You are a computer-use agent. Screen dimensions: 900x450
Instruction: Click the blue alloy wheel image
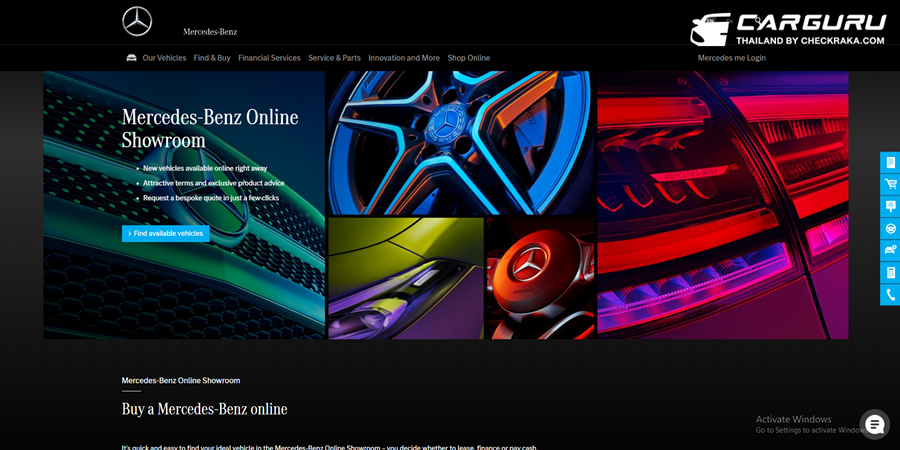coord(460,142)
